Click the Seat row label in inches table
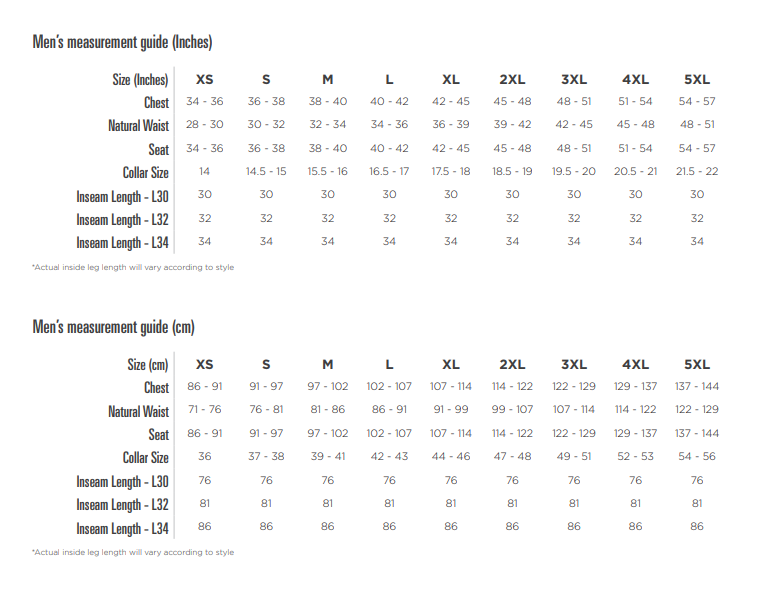The image size is (757, 604). pos(158,149)
